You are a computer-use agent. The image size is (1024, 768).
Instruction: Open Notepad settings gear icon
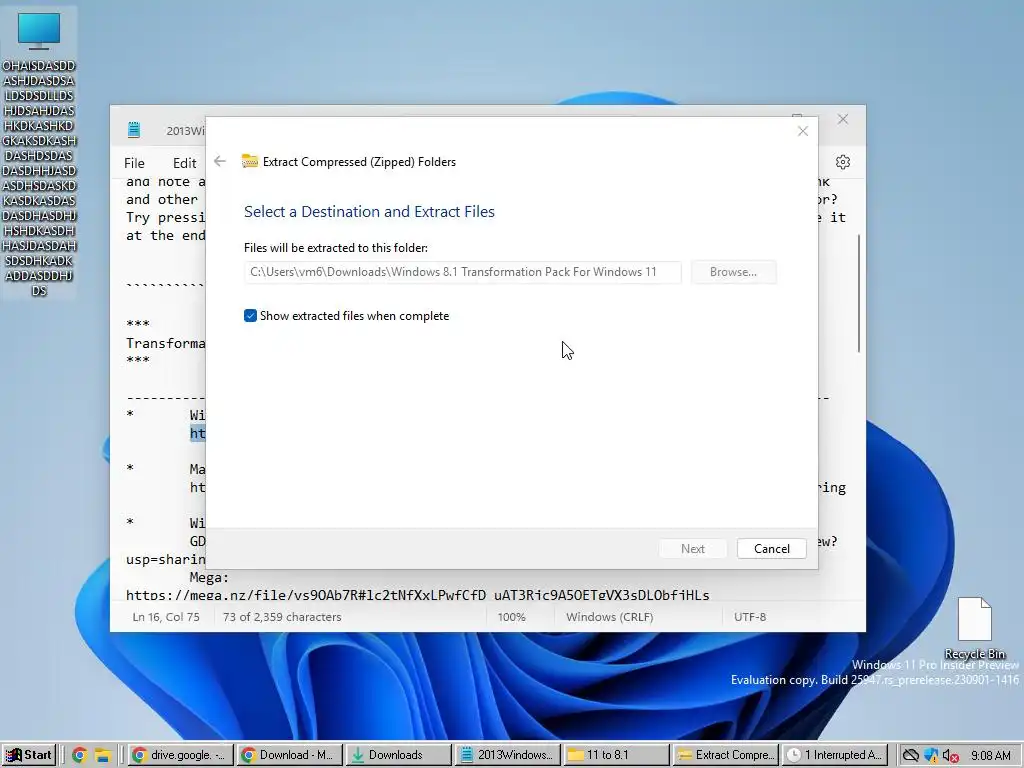(x=842, y=162)
